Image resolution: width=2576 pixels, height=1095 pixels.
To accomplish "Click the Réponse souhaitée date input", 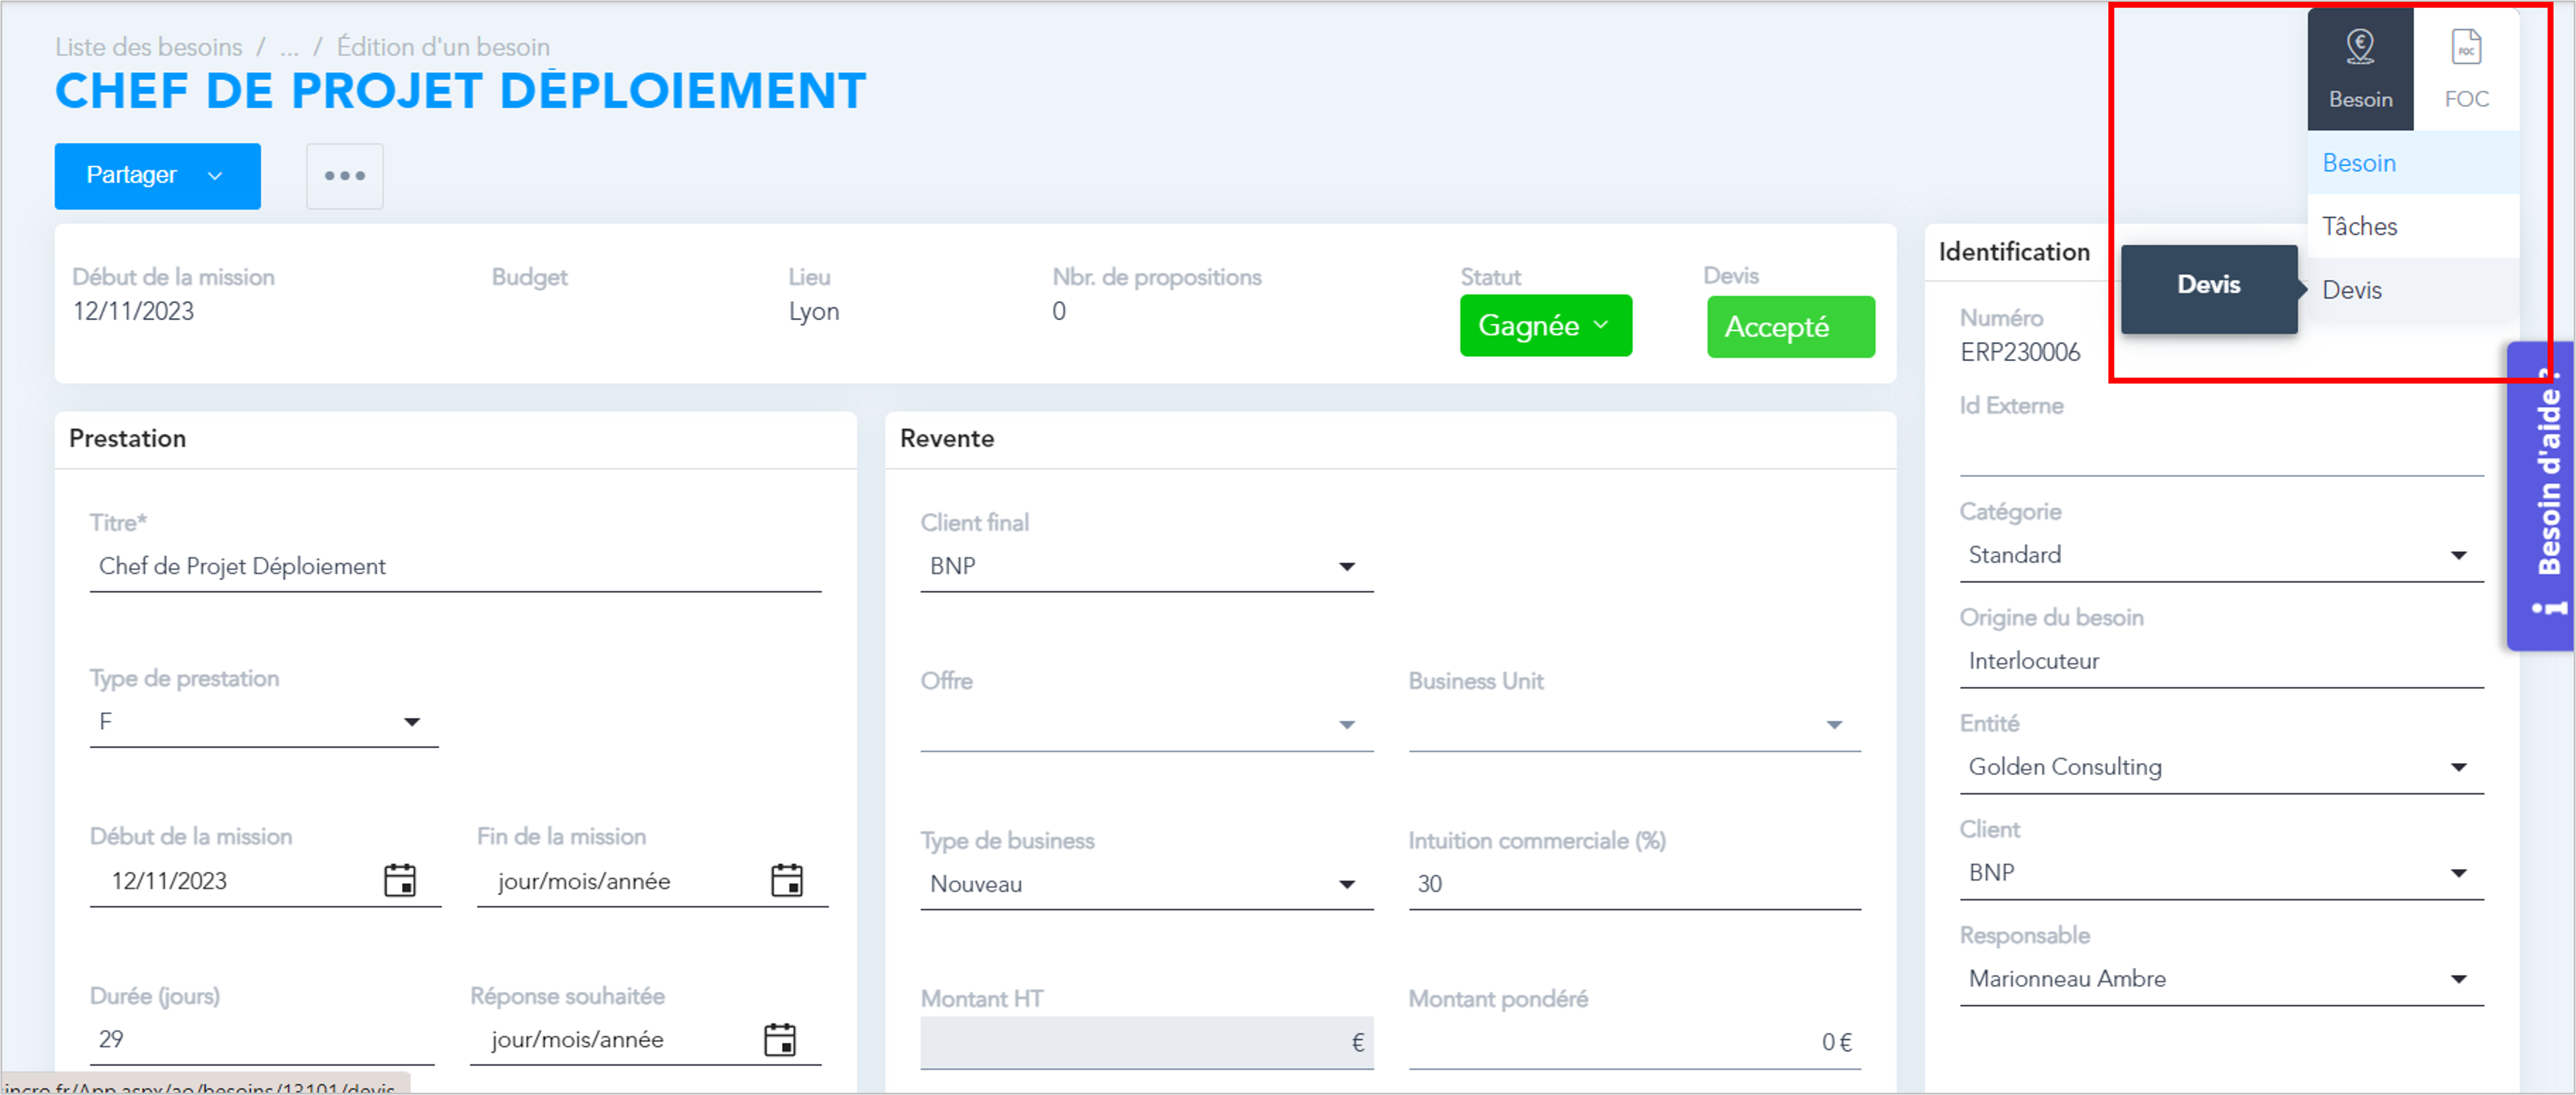I will pos(645,1040).
